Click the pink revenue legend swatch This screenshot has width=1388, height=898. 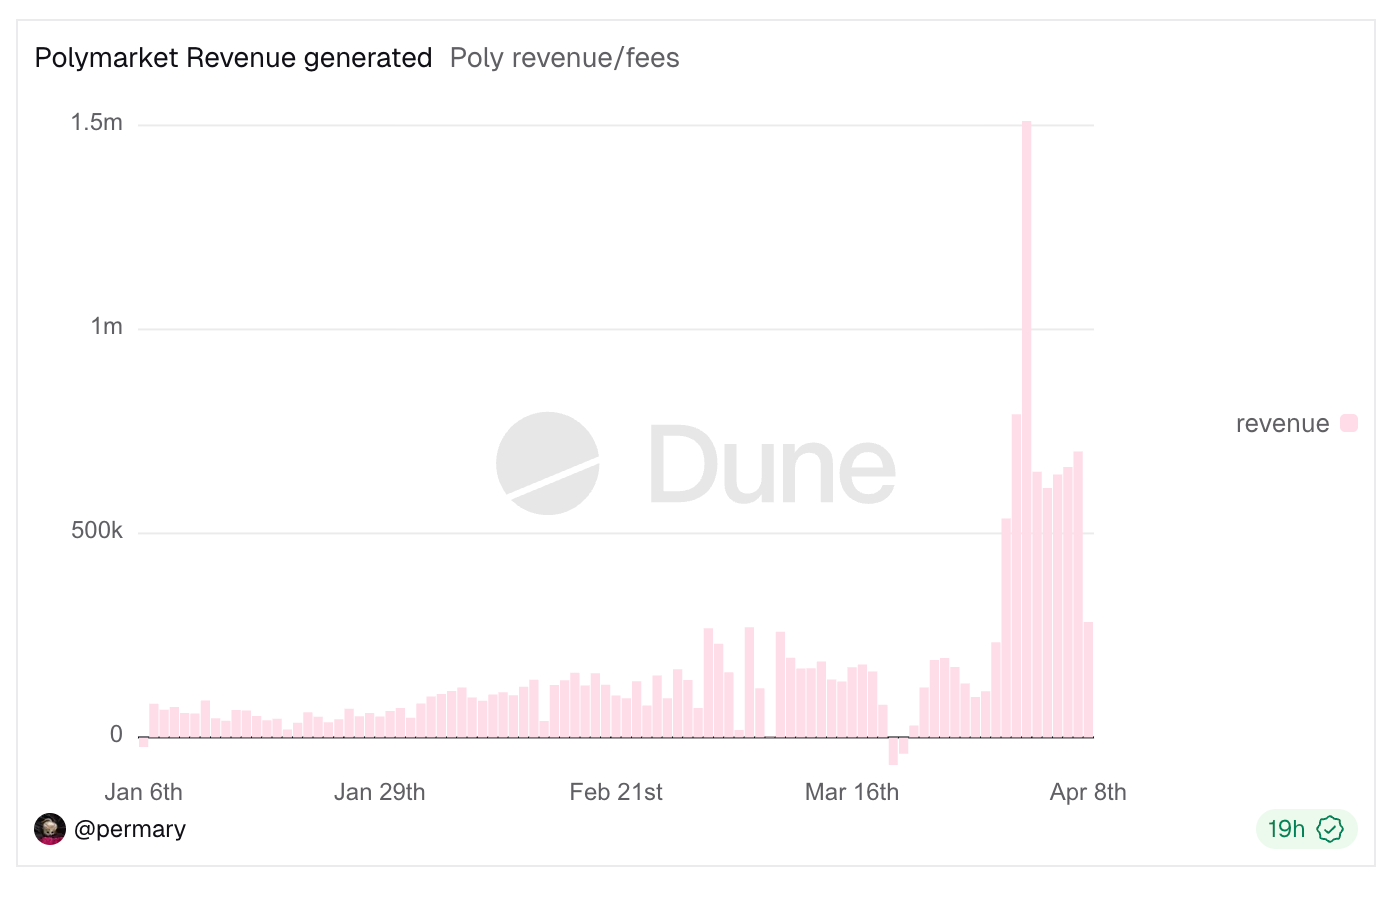(1349, 423)
